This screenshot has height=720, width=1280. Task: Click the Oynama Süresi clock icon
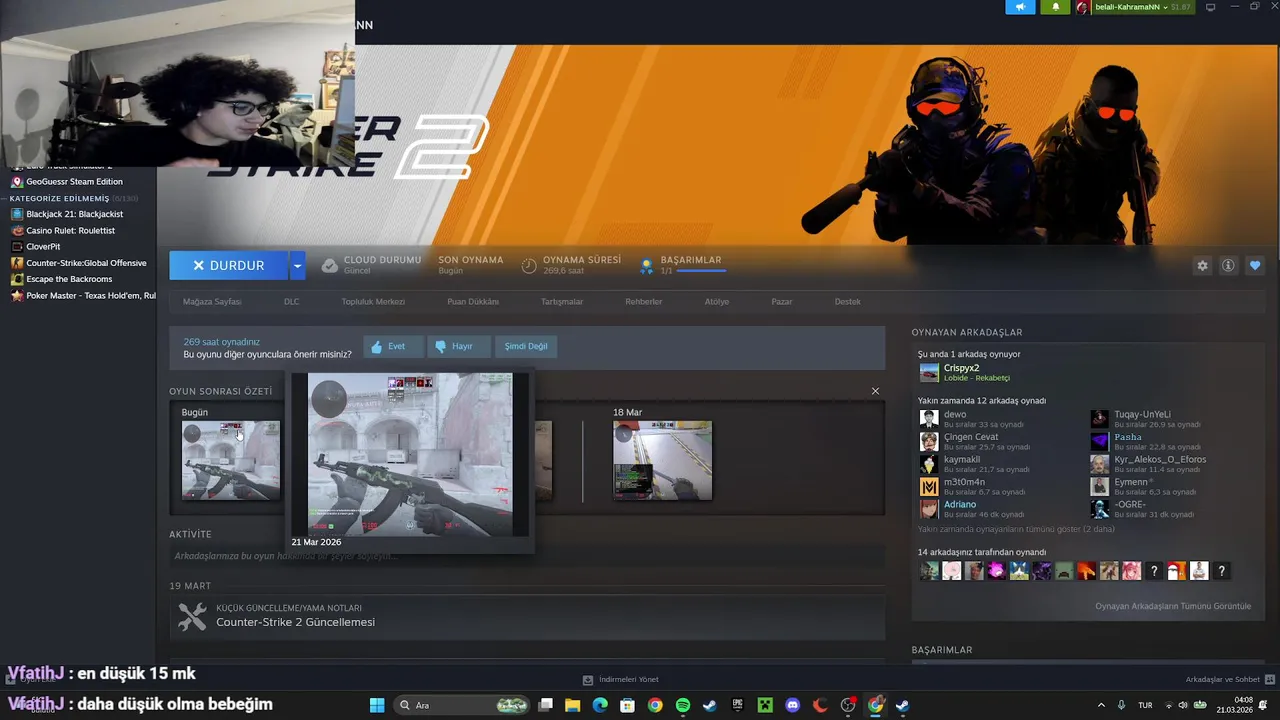[529, 265]
